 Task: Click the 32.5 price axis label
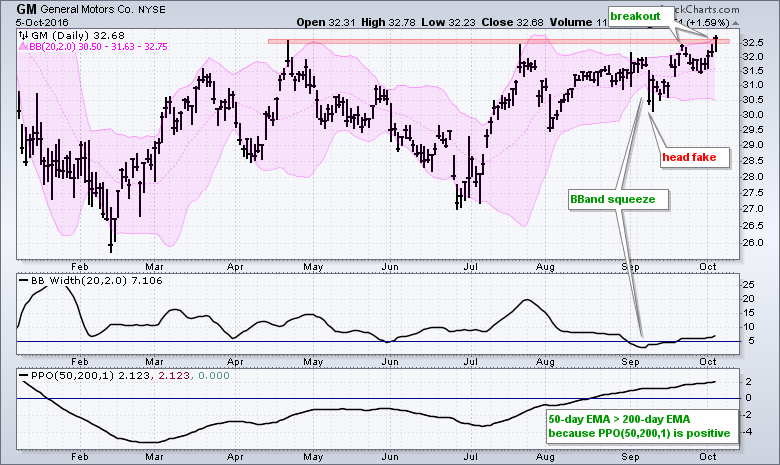[x=753, y=43]
